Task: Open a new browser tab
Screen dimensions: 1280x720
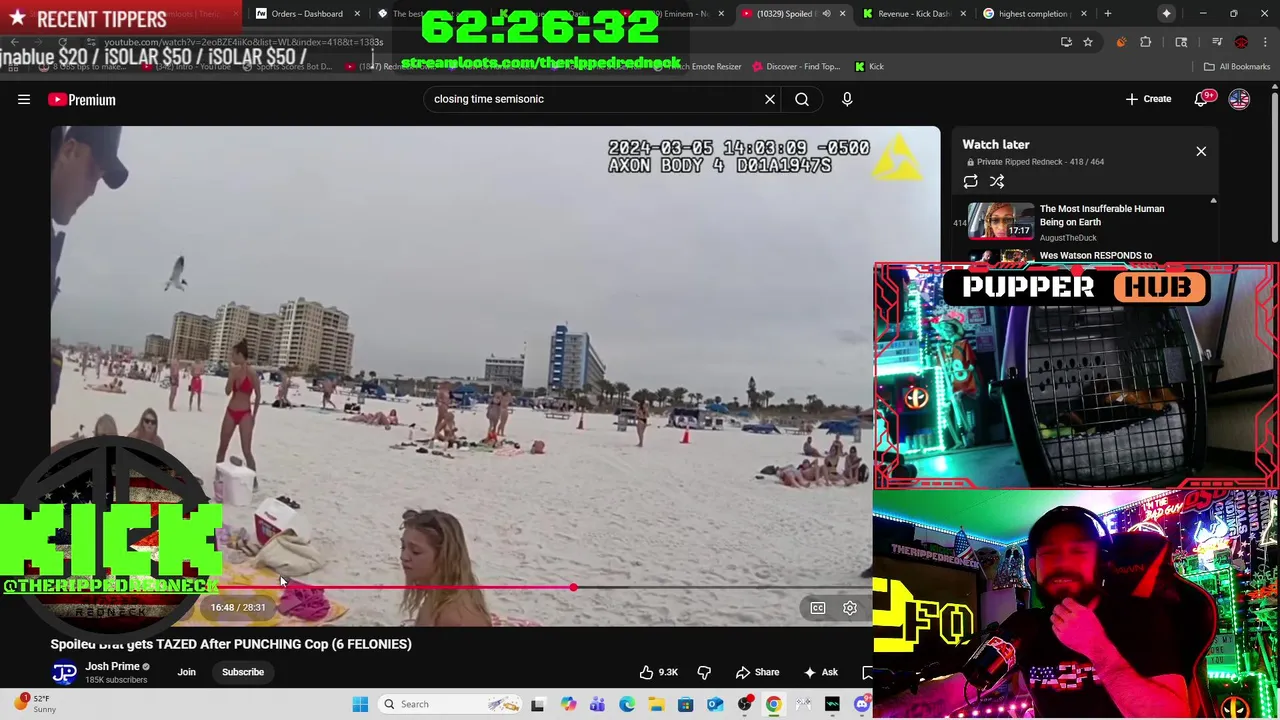Action: point(1107,14)
